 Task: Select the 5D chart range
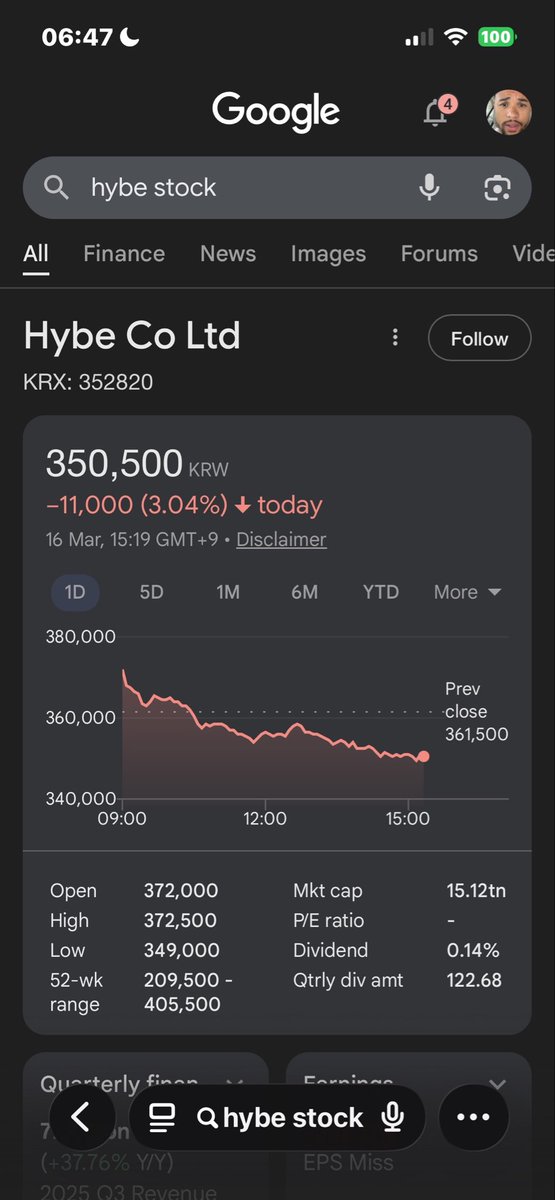coord(151,592)
